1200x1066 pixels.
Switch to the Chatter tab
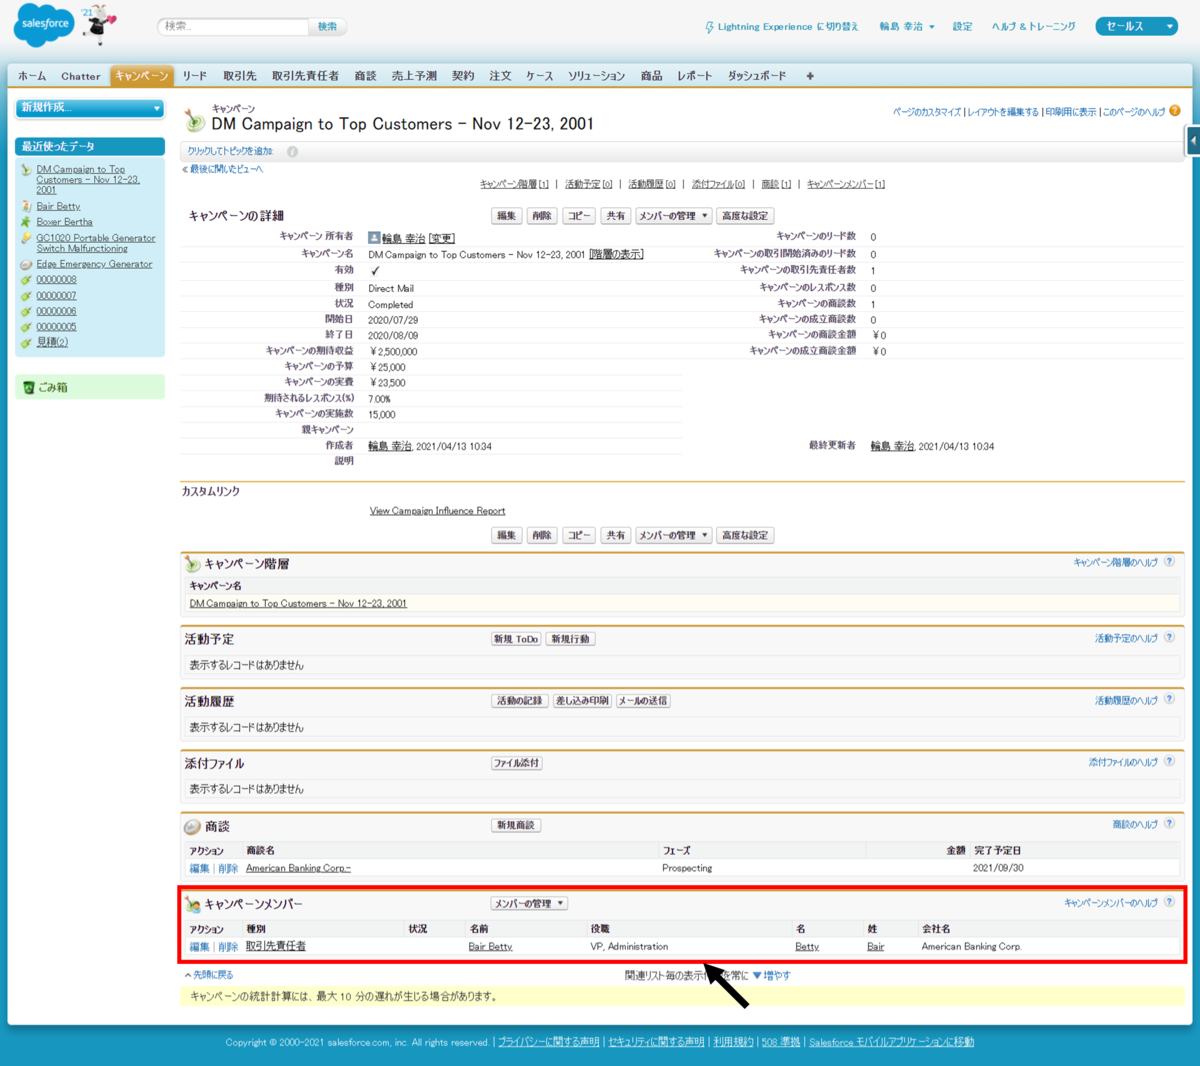point(81,76)
